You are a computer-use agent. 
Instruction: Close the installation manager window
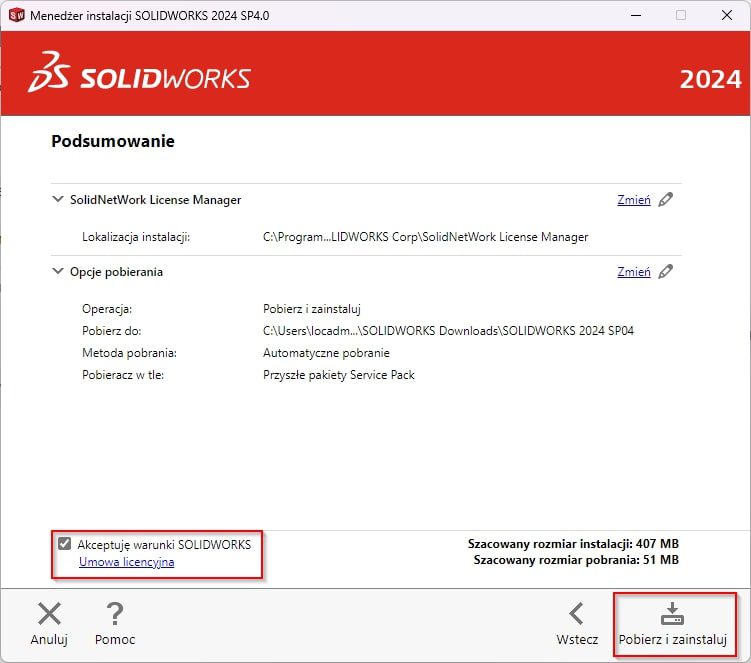726,15
